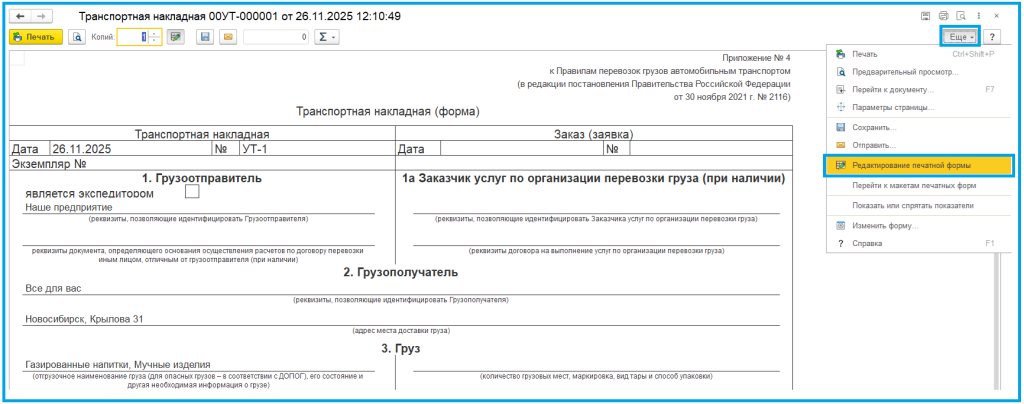Screen dimensions: 1024x404
Task: Select Редактирование печатной формы menu item
Action: point(919,166)
